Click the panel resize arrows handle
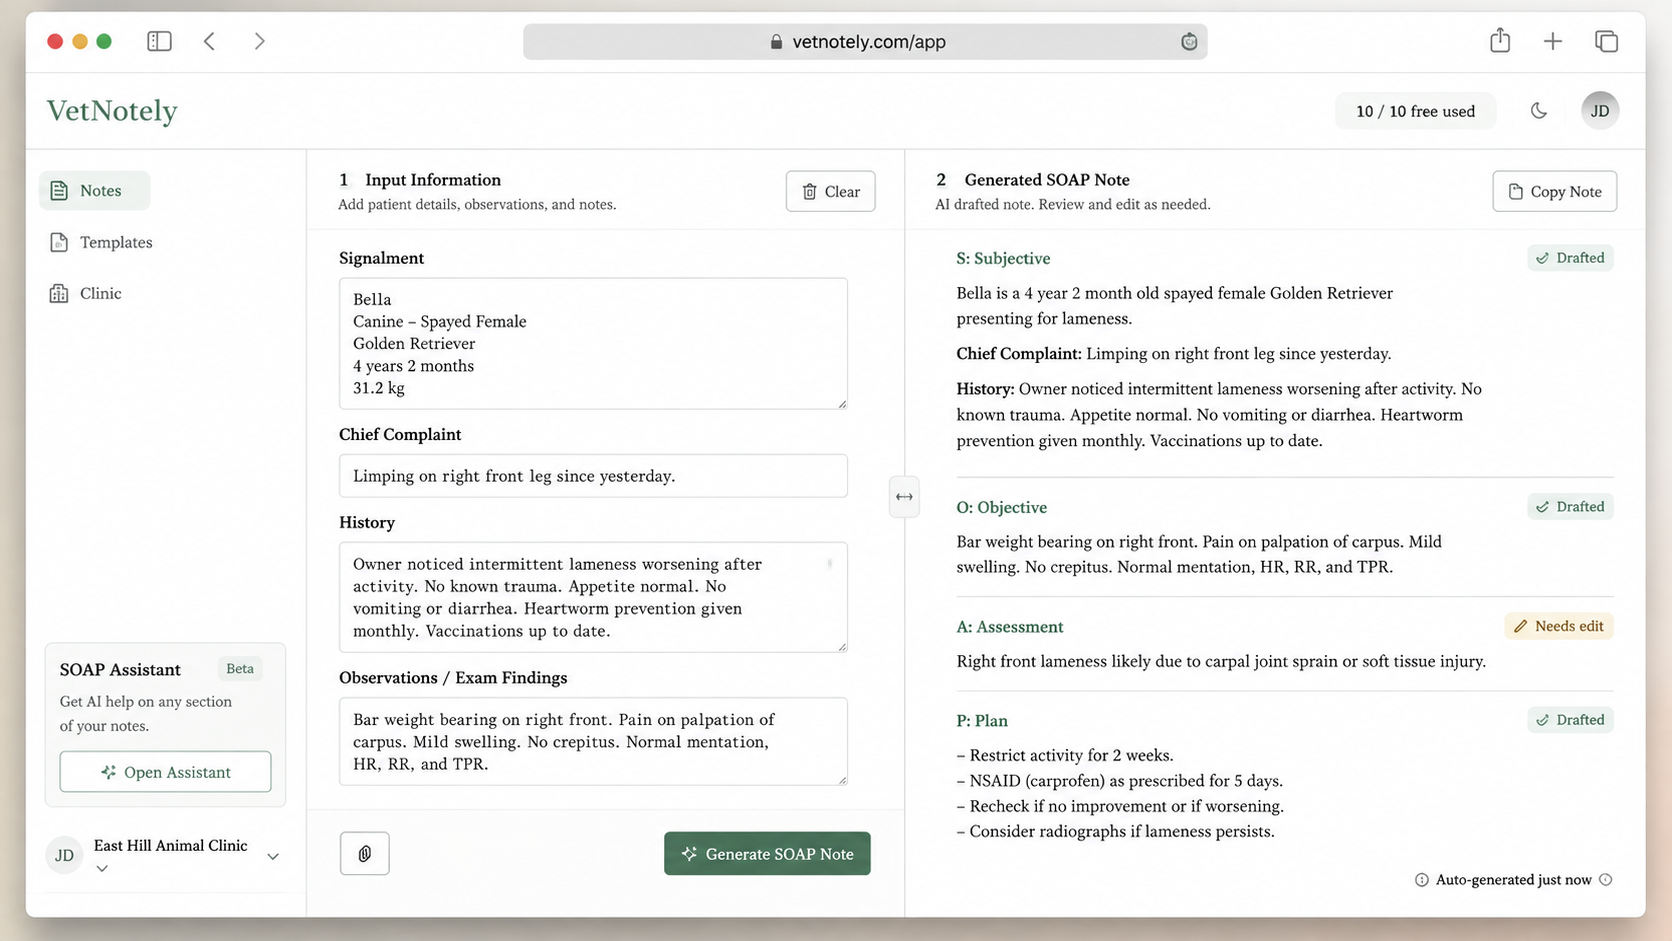This screenshot has height=941, width=1672. tap(904, 497)
